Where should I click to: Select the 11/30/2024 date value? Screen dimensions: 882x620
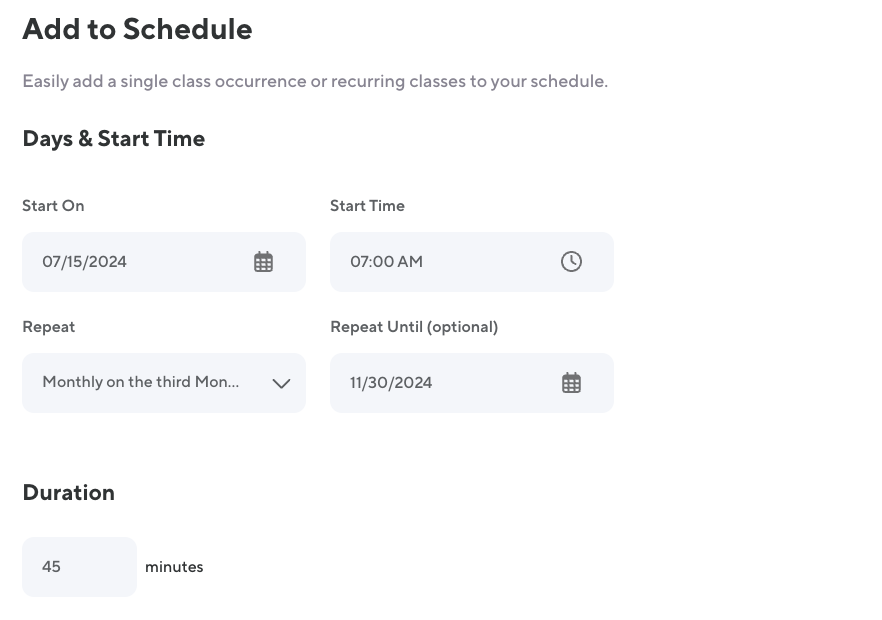point(391,383)
